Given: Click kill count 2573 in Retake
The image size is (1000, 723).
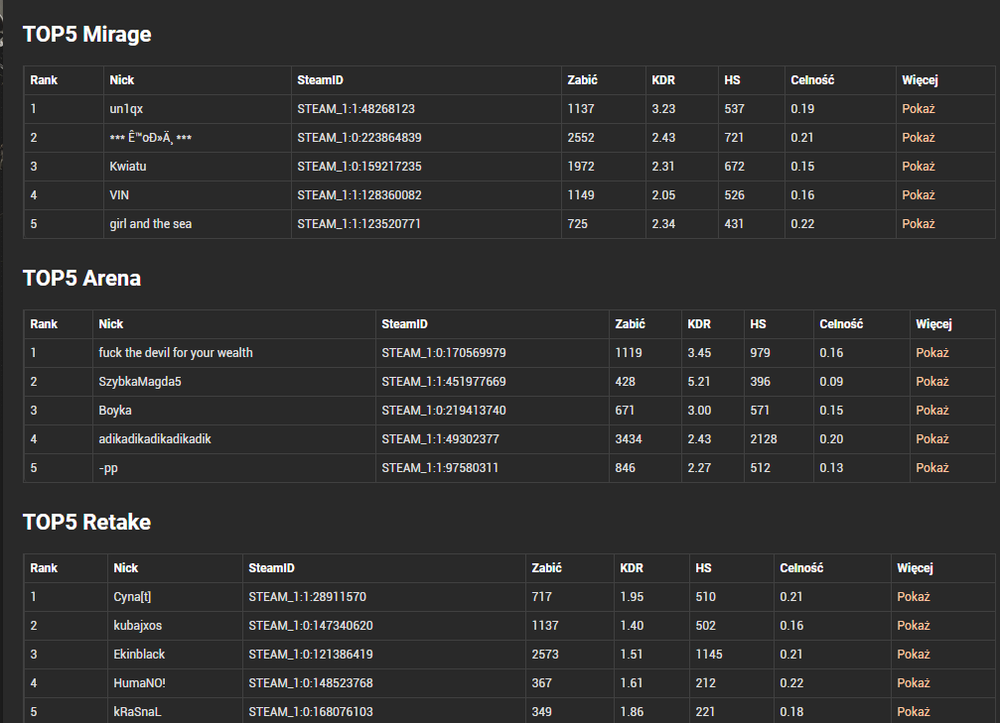Looking at the screenshot, I should tap(545, 655).
